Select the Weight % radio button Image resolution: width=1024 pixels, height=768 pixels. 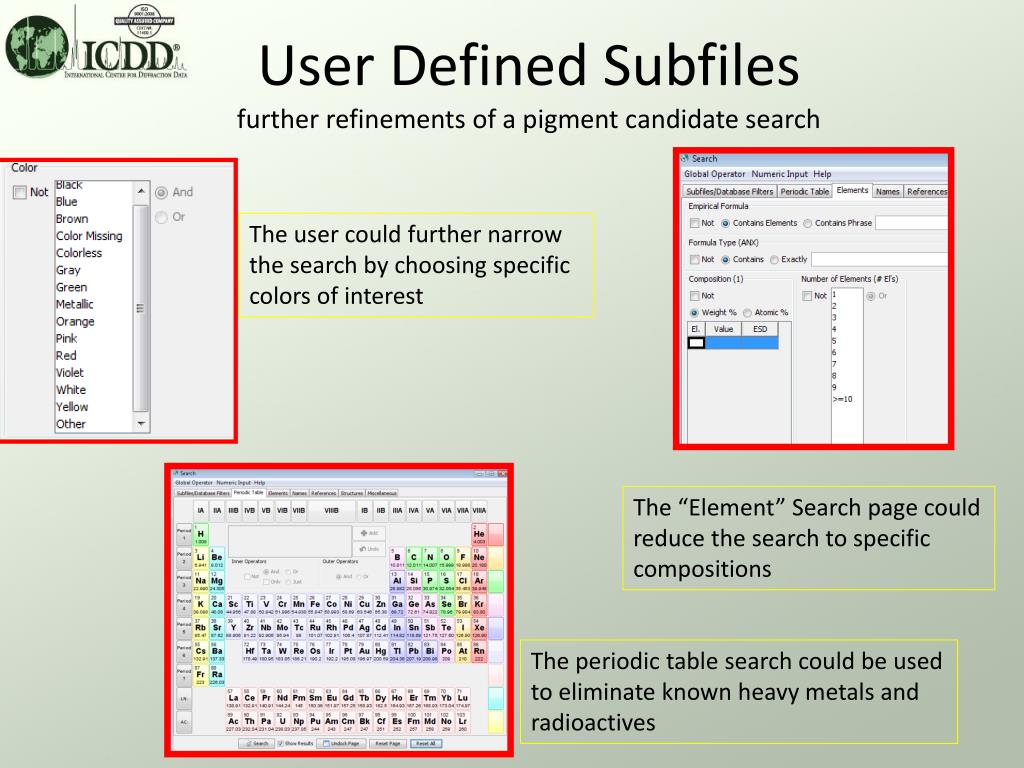tap(694, 313)
